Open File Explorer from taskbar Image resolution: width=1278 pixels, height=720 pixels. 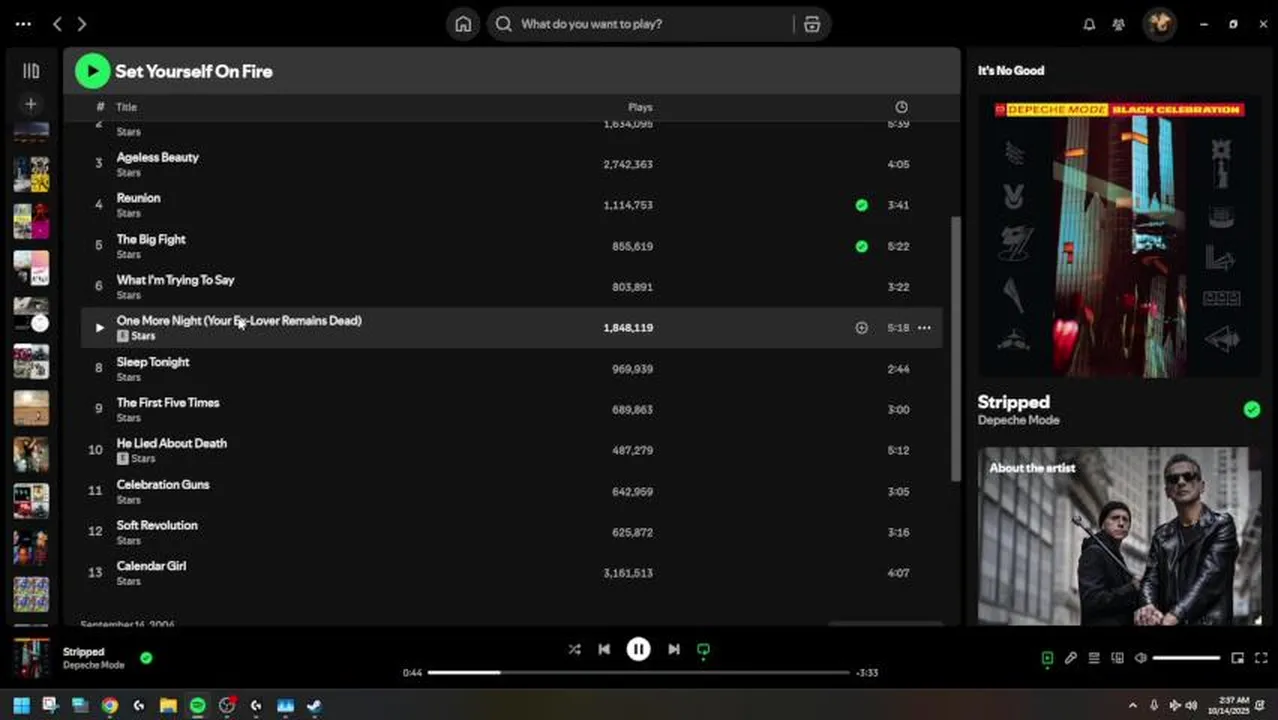click(168, 705)
